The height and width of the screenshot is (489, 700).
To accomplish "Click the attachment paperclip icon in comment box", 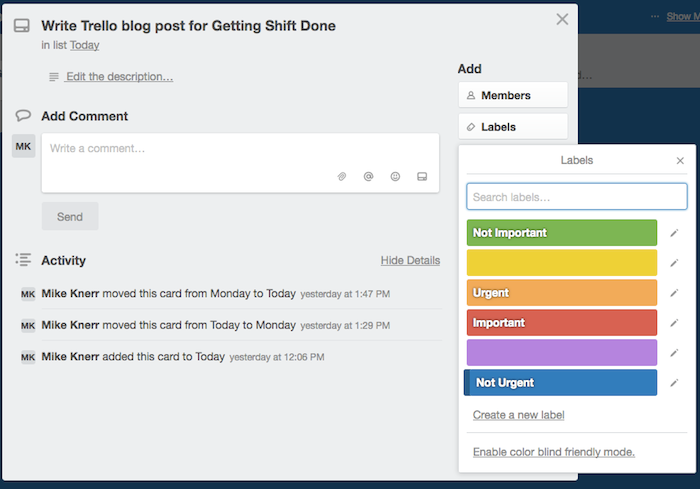I will 342,176.
